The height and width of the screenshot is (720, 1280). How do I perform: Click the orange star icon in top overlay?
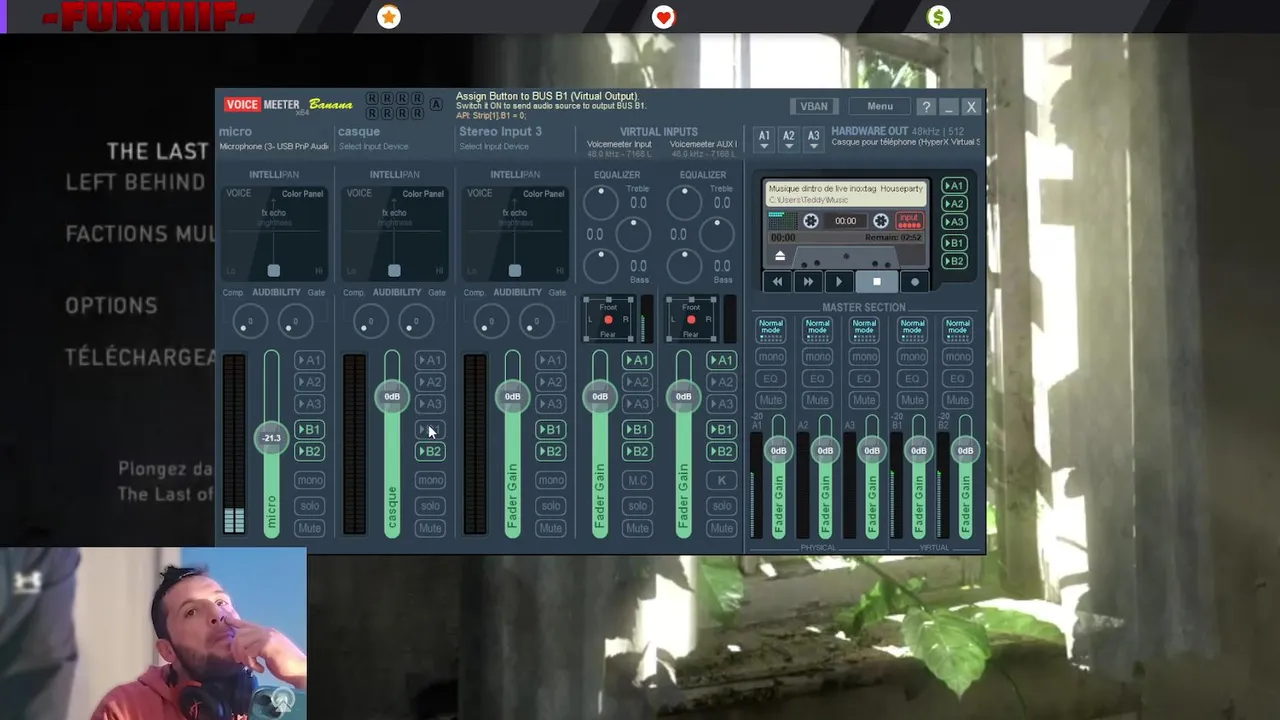pyautogui.click(x=389, y=17)
